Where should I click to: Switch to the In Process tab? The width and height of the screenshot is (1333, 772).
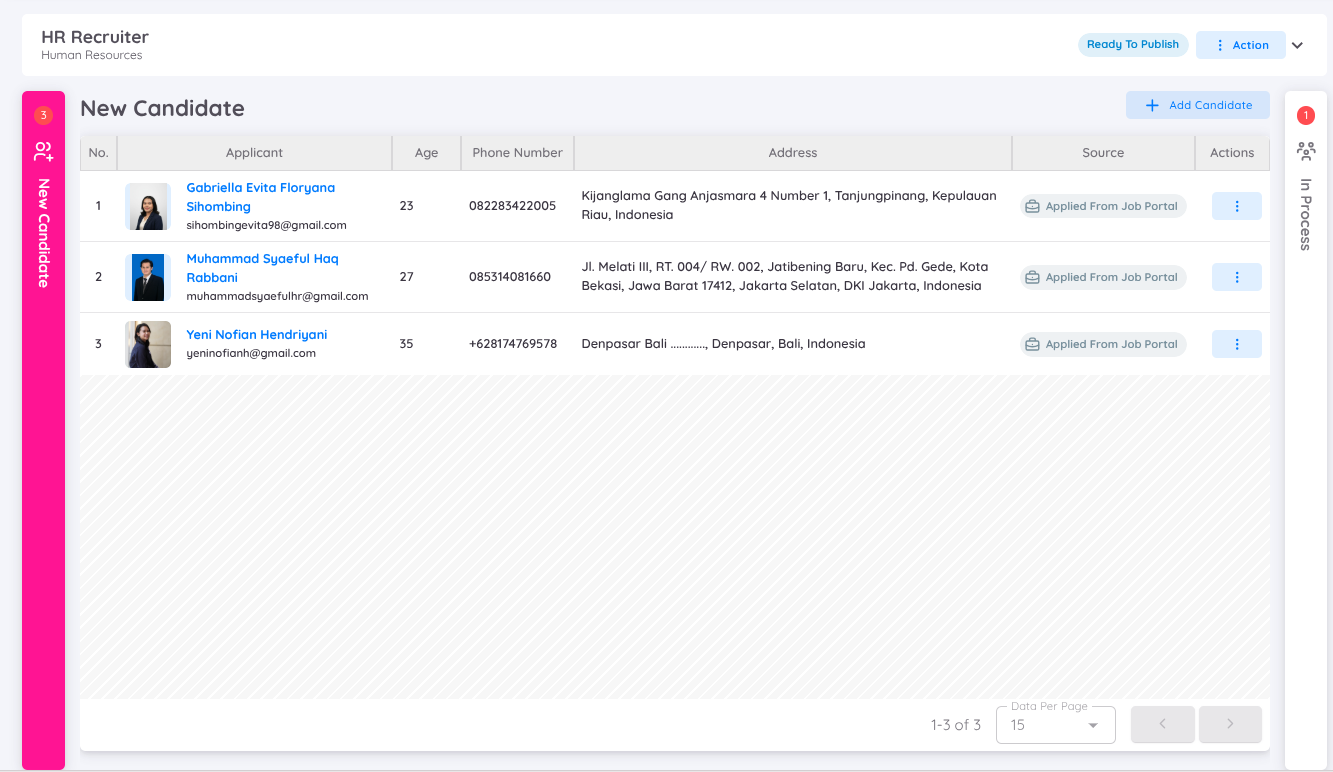coord(1305,214)
